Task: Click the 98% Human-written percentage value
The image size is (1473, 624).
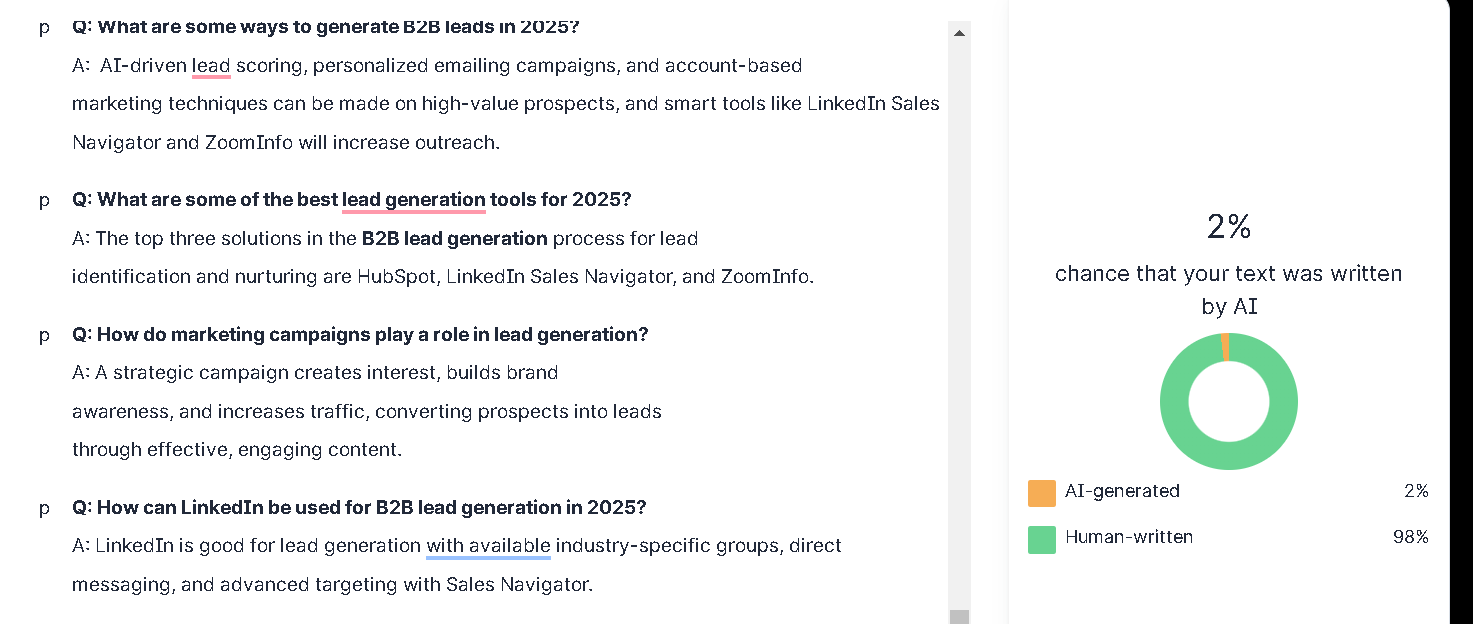Action: coord(1413,536)
